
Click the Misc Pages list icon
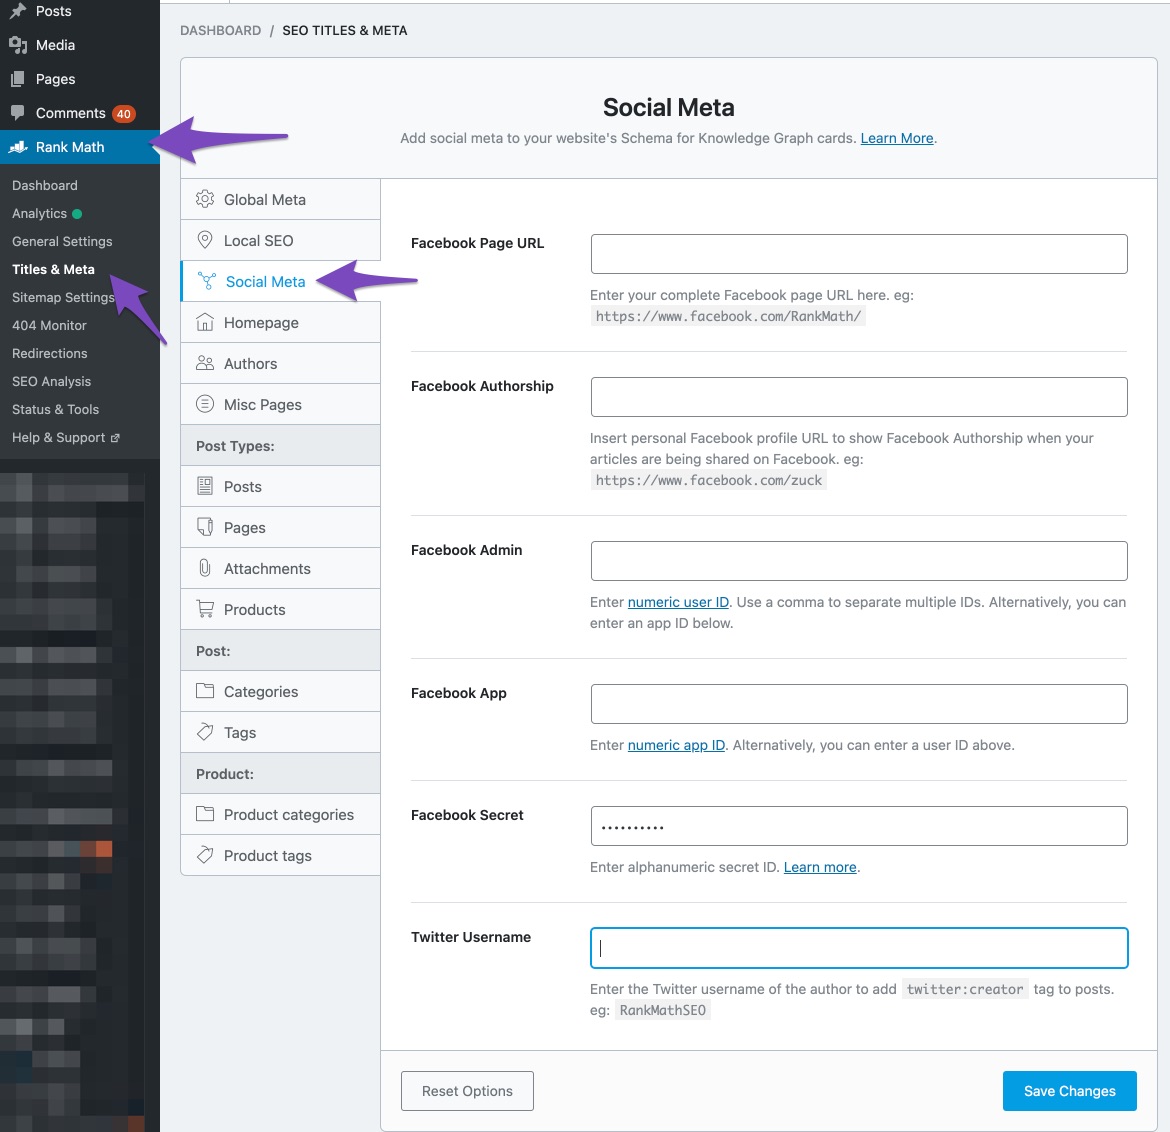point(204,404)
